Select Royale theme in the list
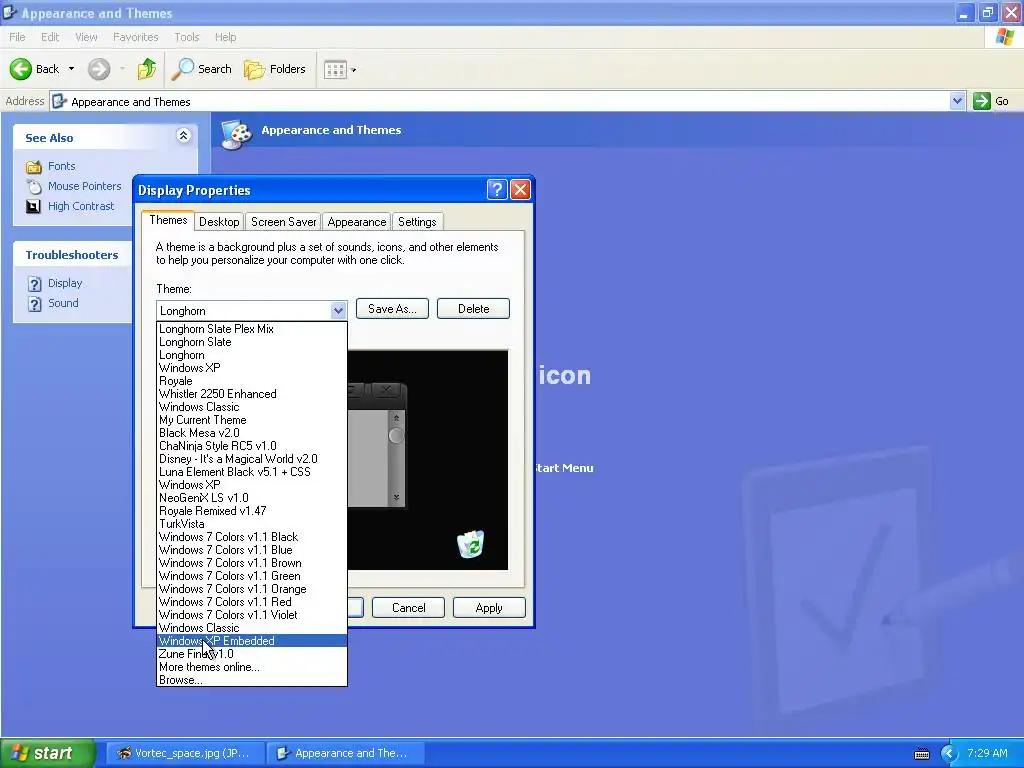This screenshot has height=768, width=1024. [252, 381]
